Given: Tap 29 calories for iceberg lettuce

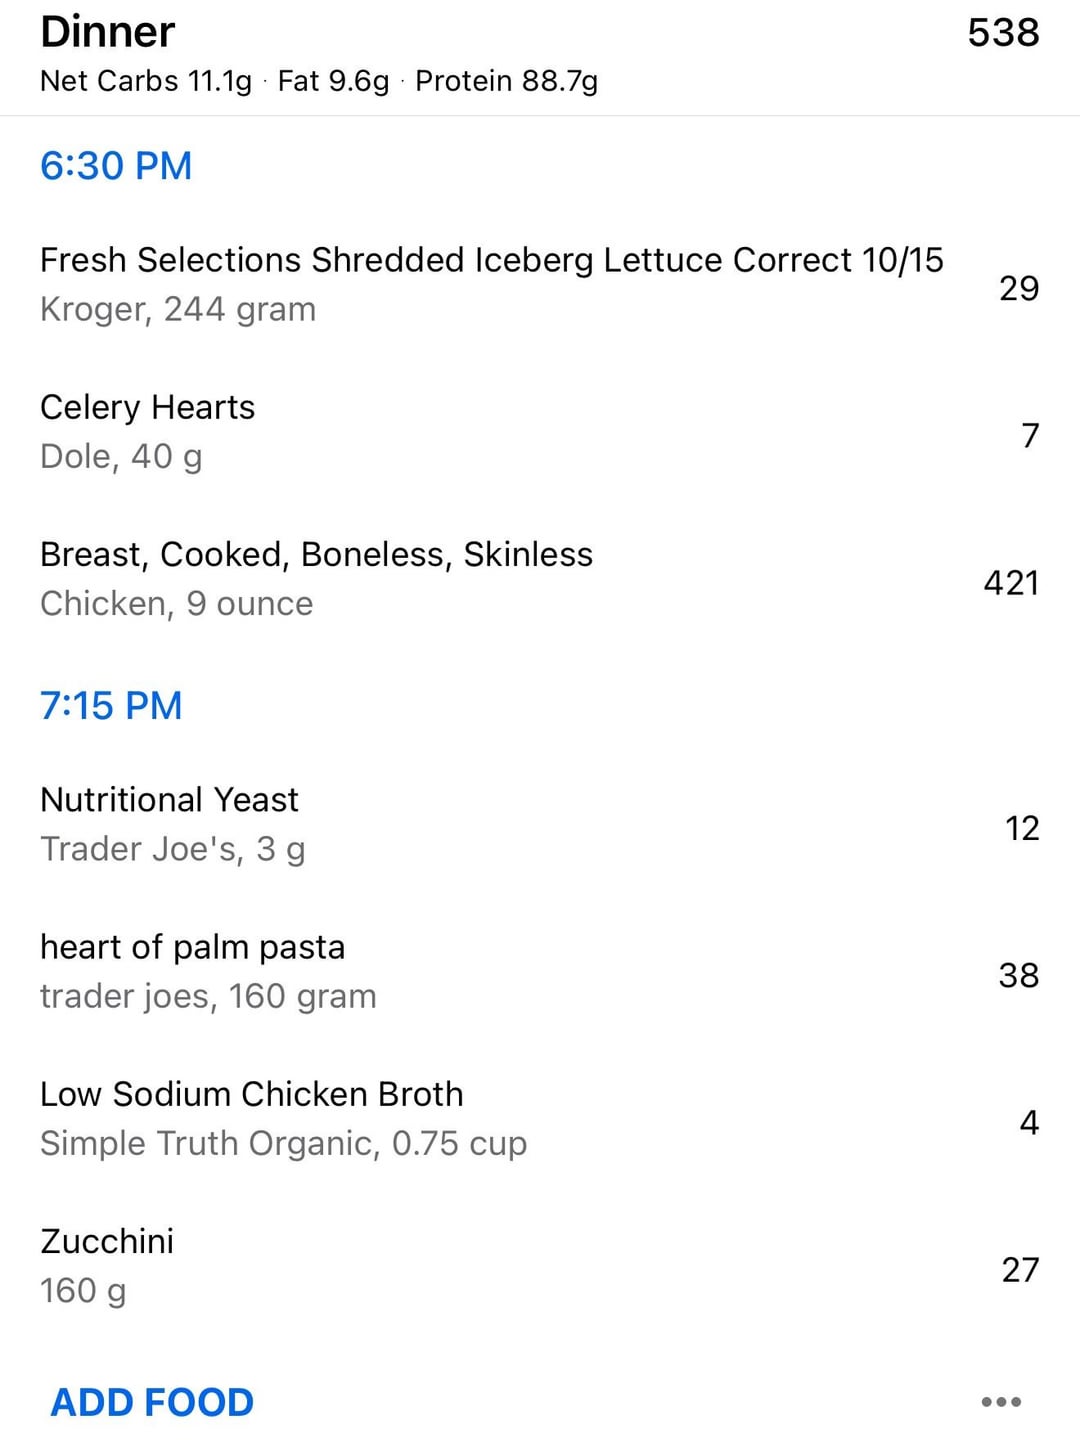Looking at the screenshot, I should (1019, 288).
